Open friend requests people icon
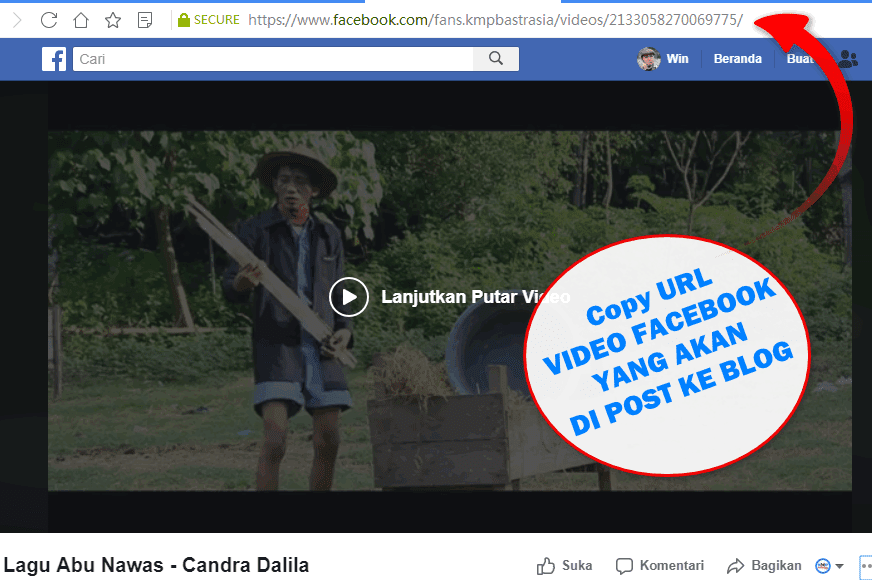 tap(848, 59)
